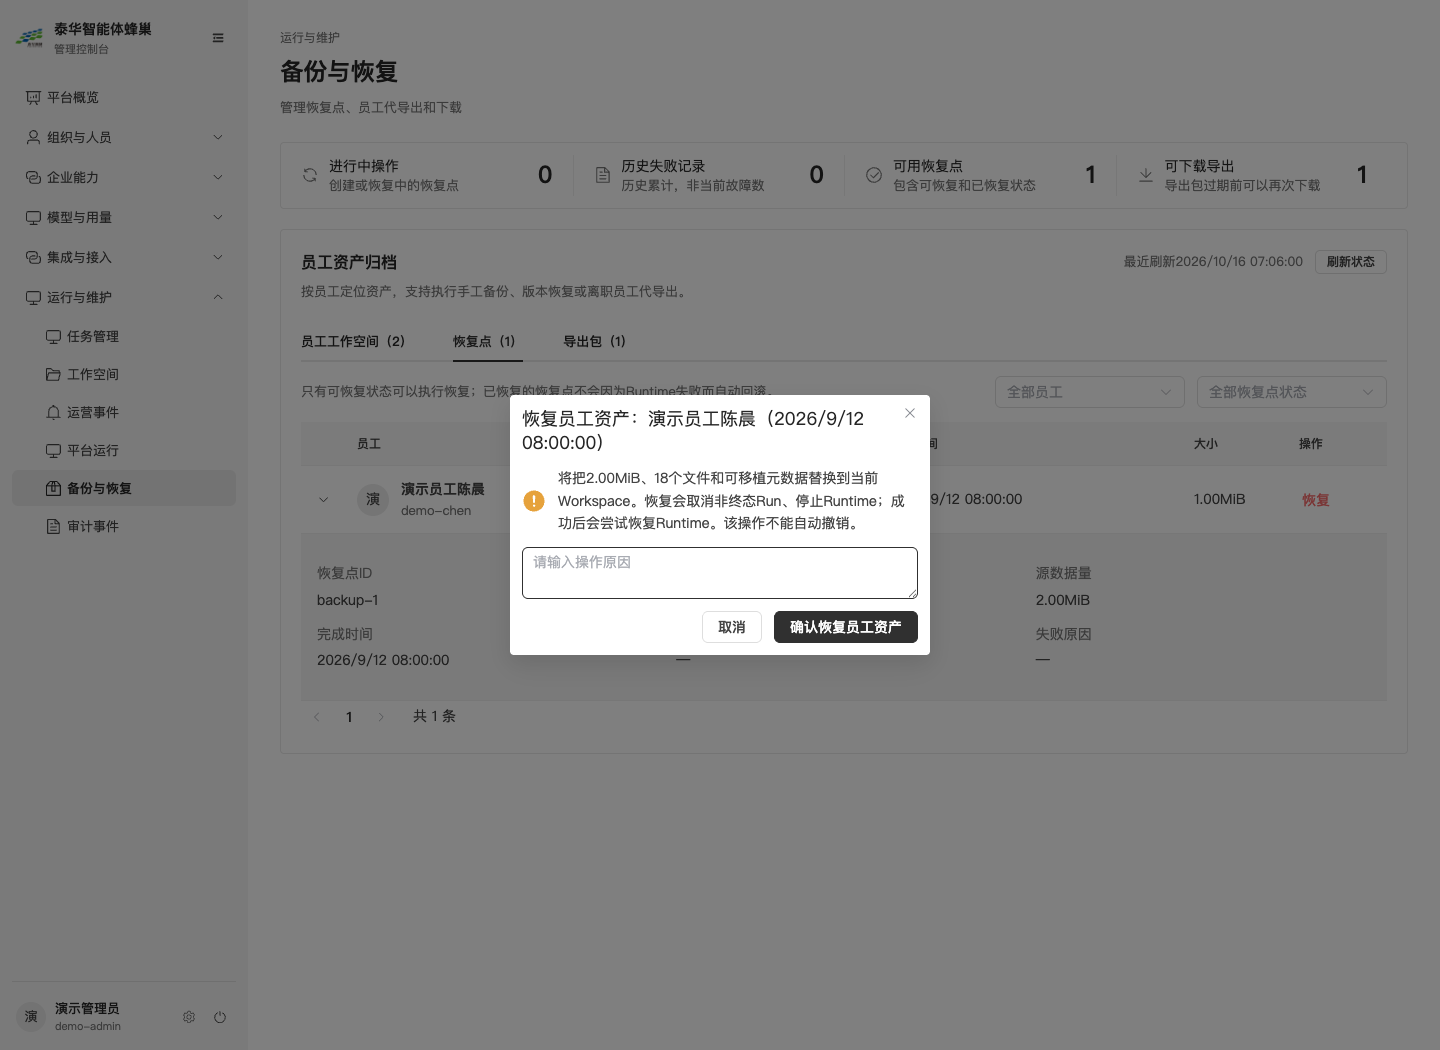Click the red 恢复 action link

pos(1316,500)
